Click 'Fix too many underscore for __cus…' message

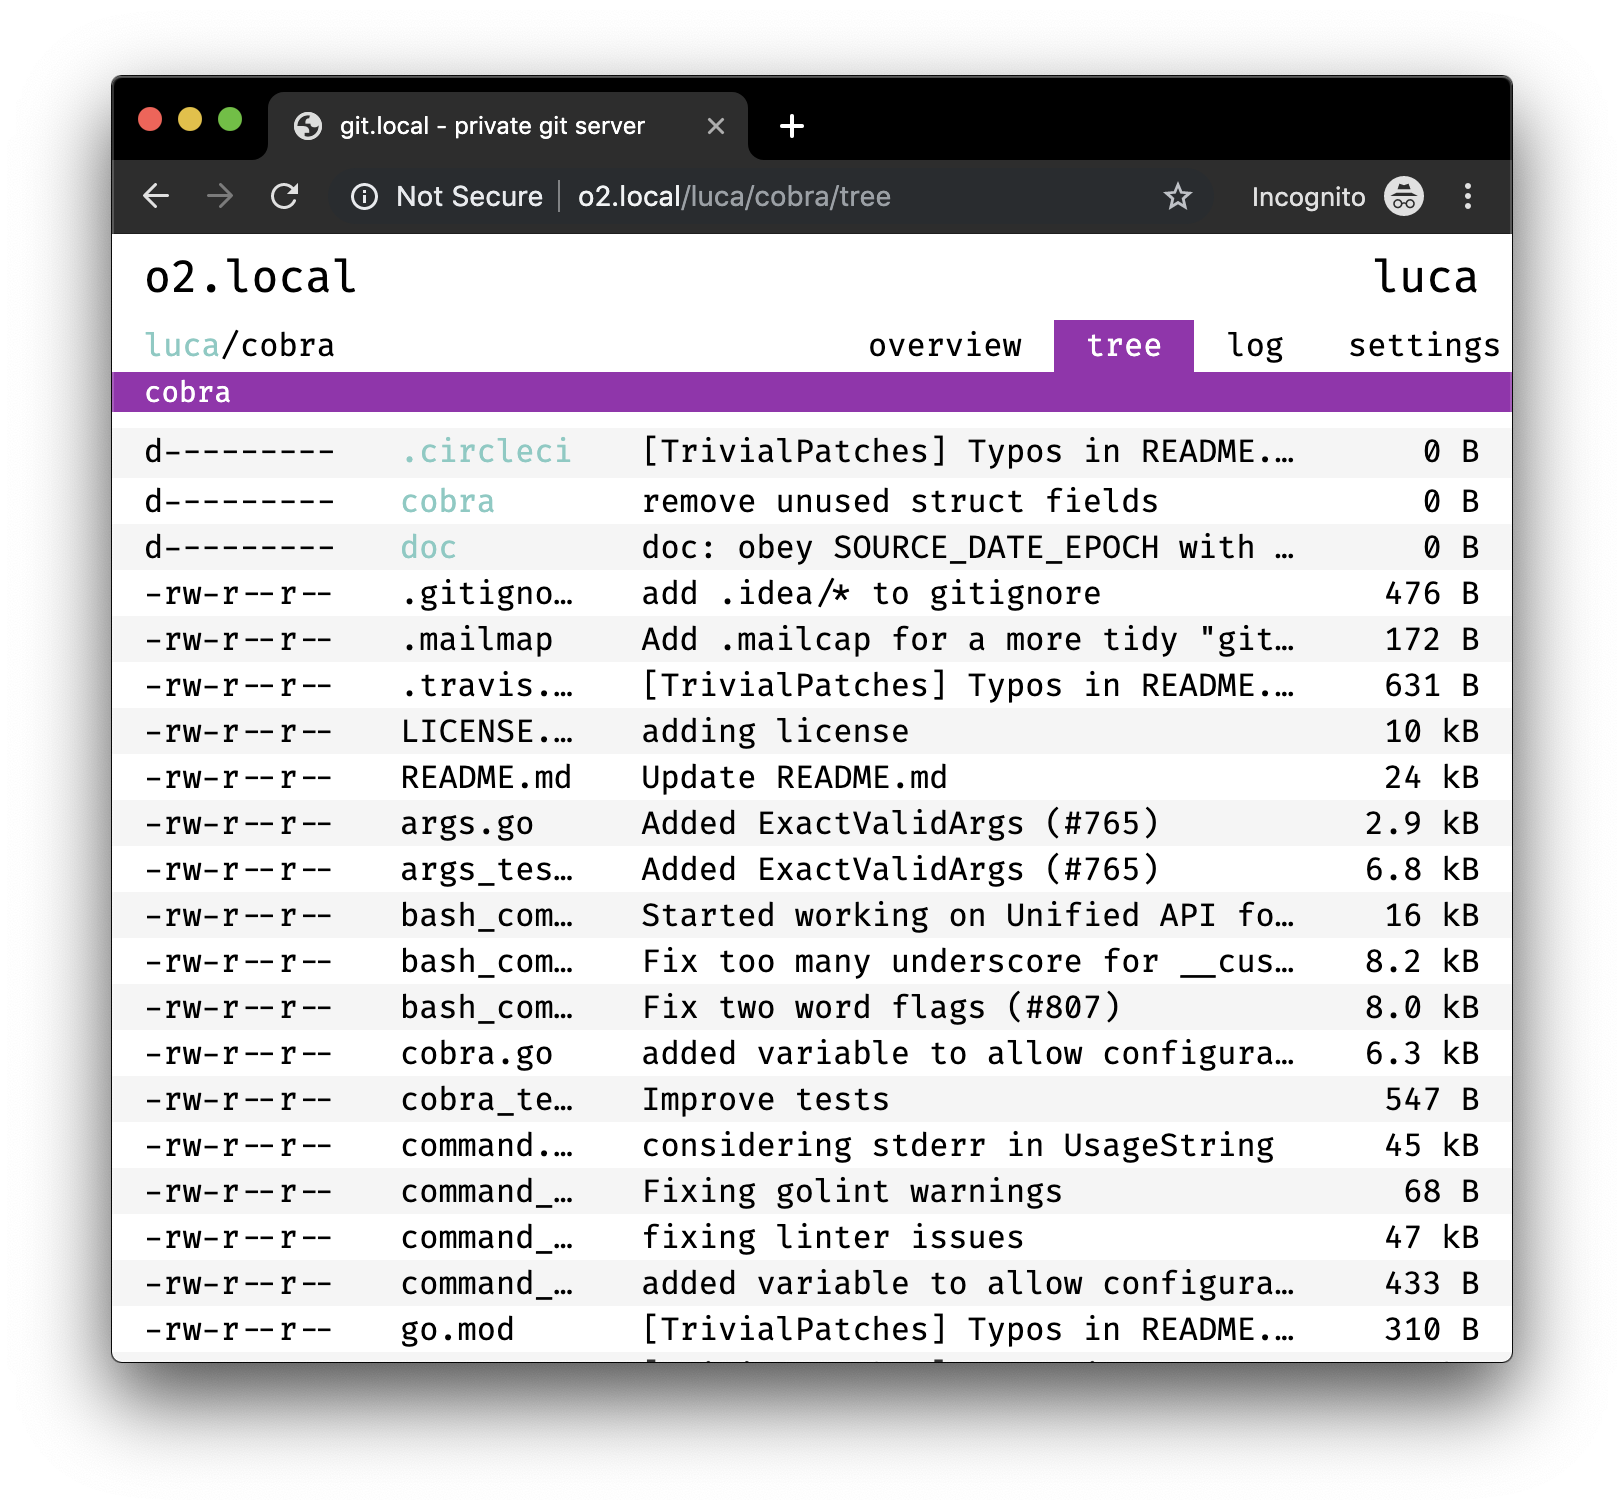[967, 962]
